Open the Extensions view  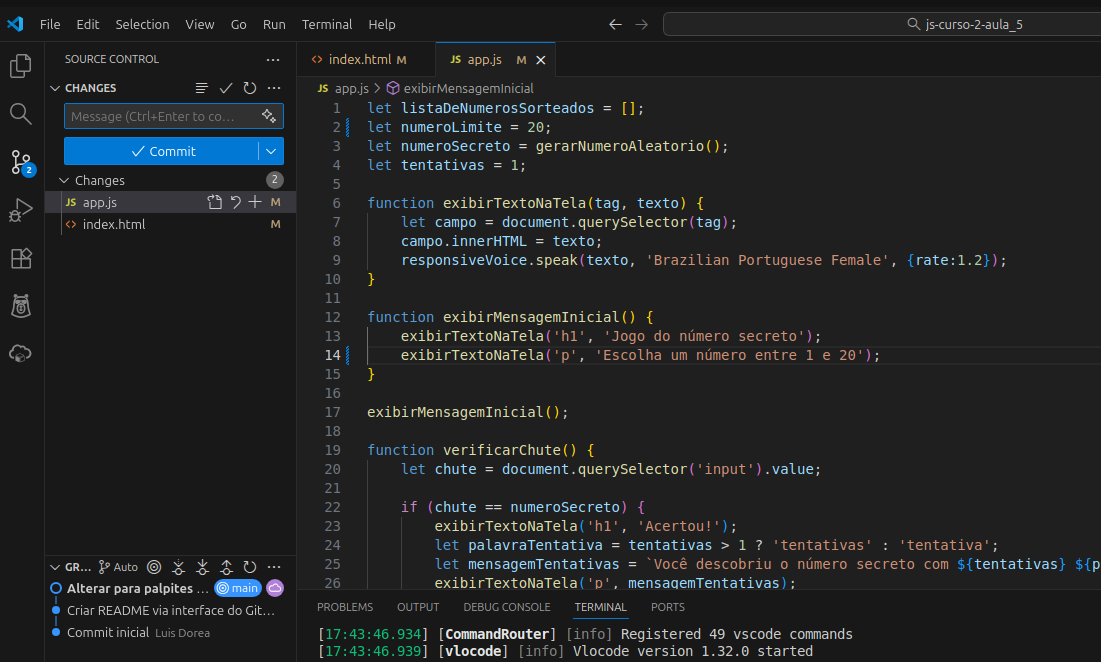pyautogui.click(x=21, y=258)
